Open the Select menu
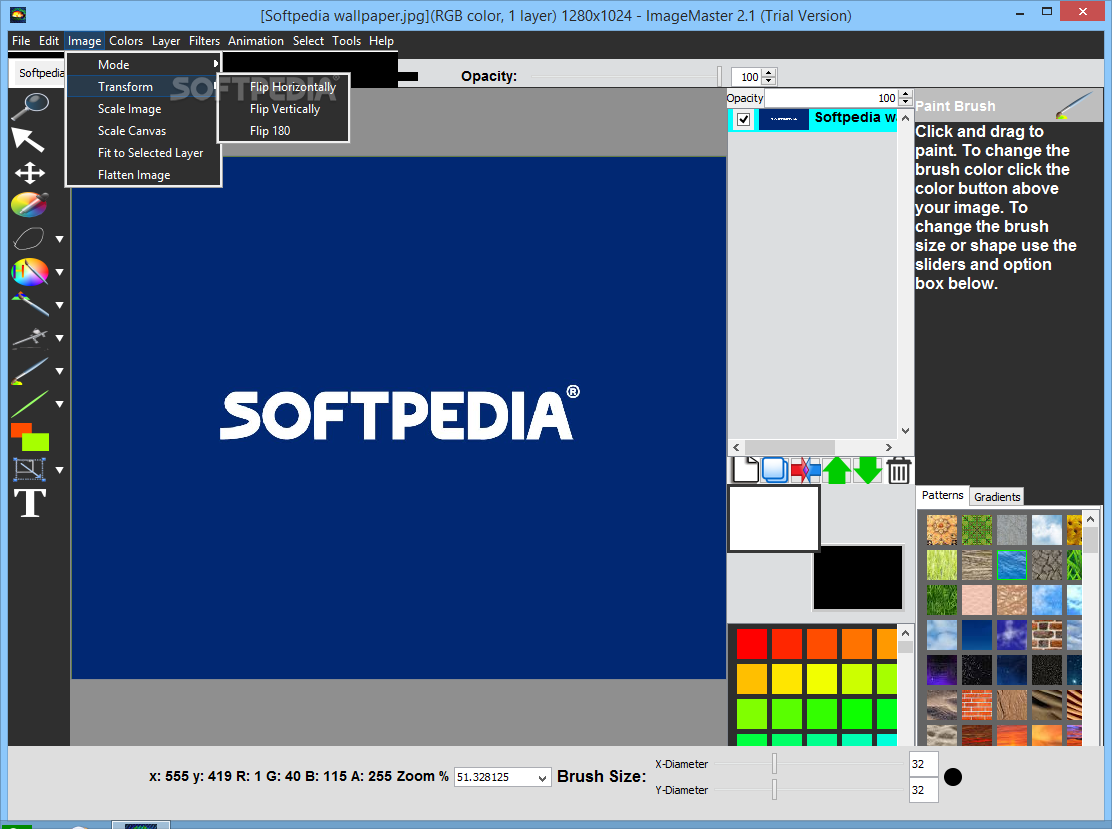 tap(308, 41)
